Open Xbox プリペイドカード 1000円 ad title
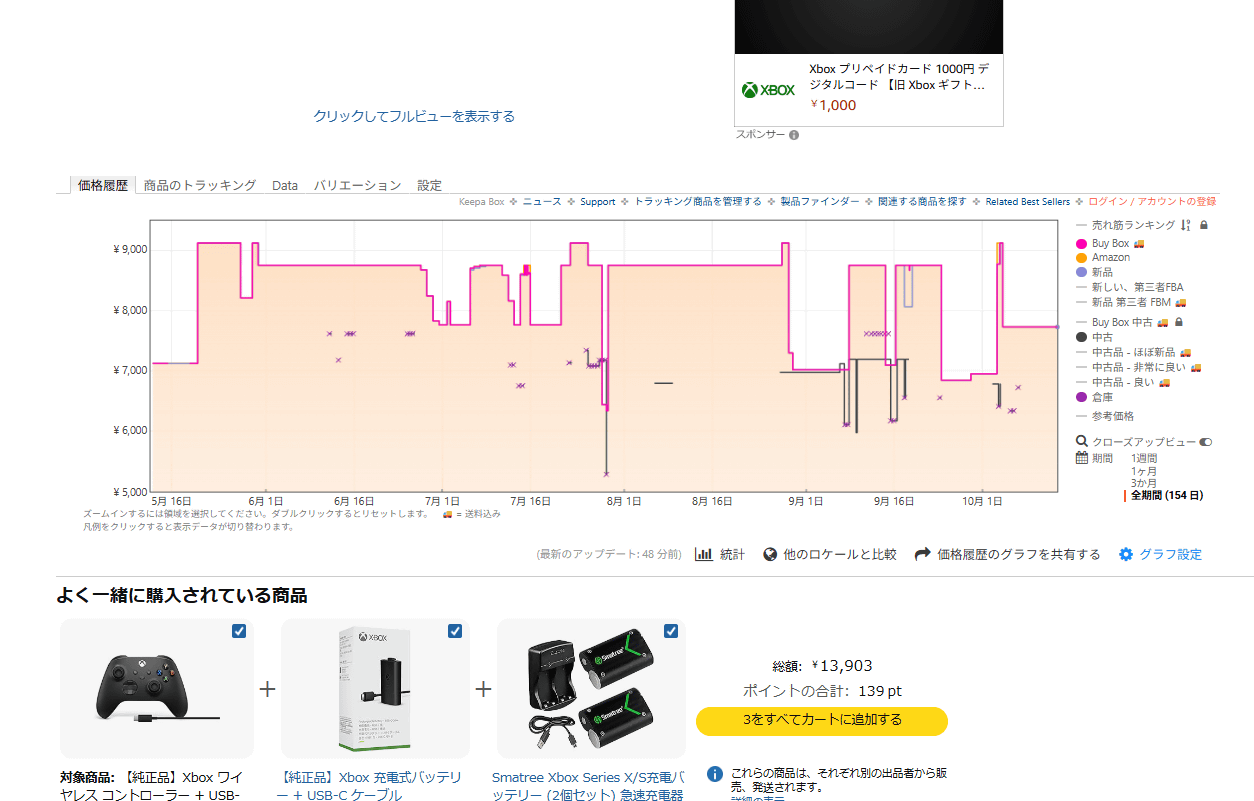This screenshot has width=1254, height=801. point(899,77)
